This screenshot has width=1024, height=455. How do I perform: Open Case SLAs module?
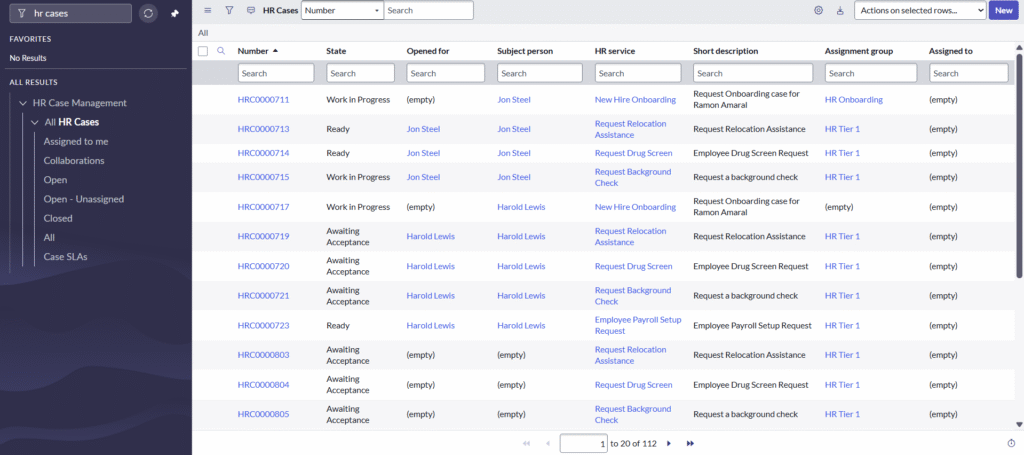65,257
